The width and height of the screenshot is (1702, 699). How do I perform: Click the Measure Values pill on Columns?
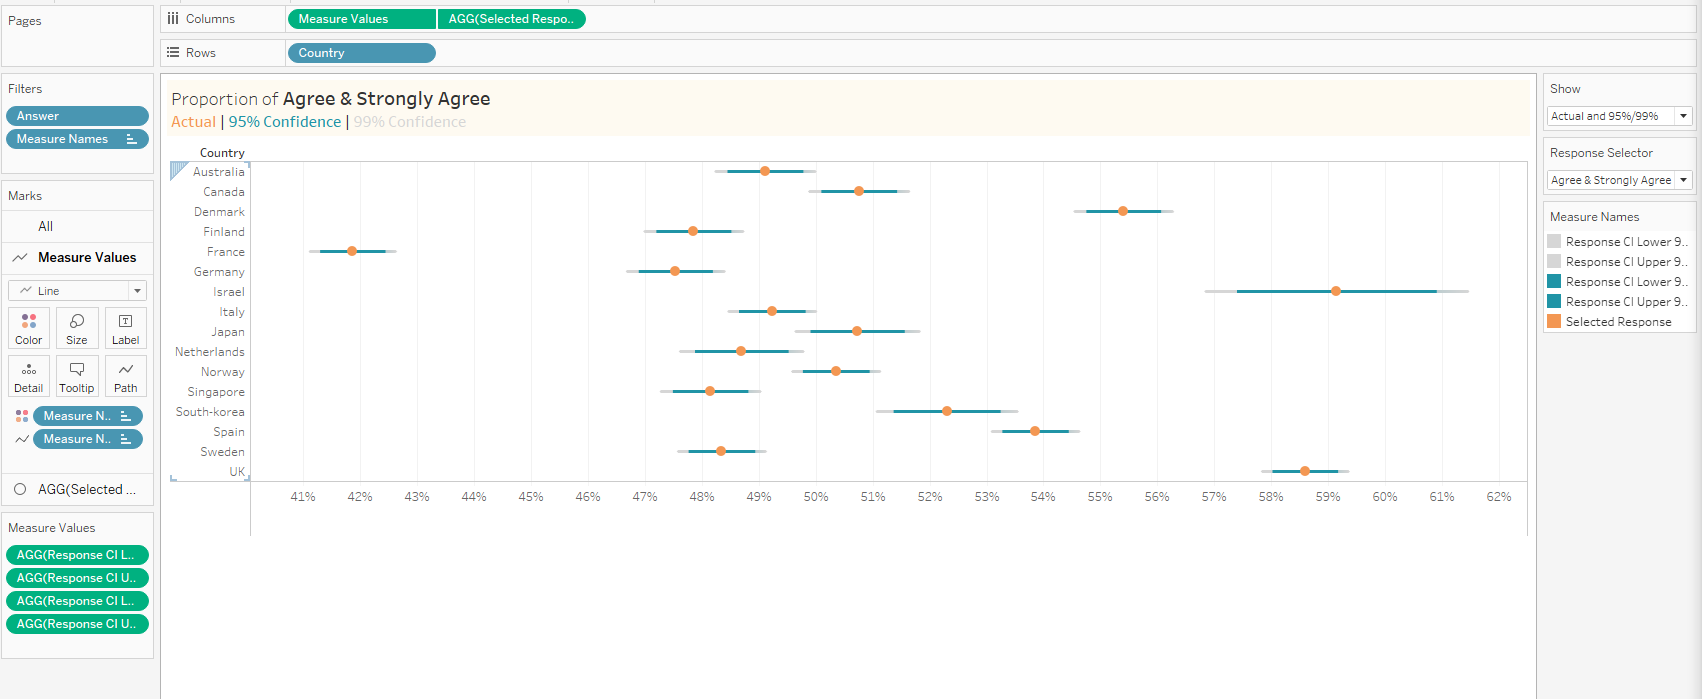[361, 19]
